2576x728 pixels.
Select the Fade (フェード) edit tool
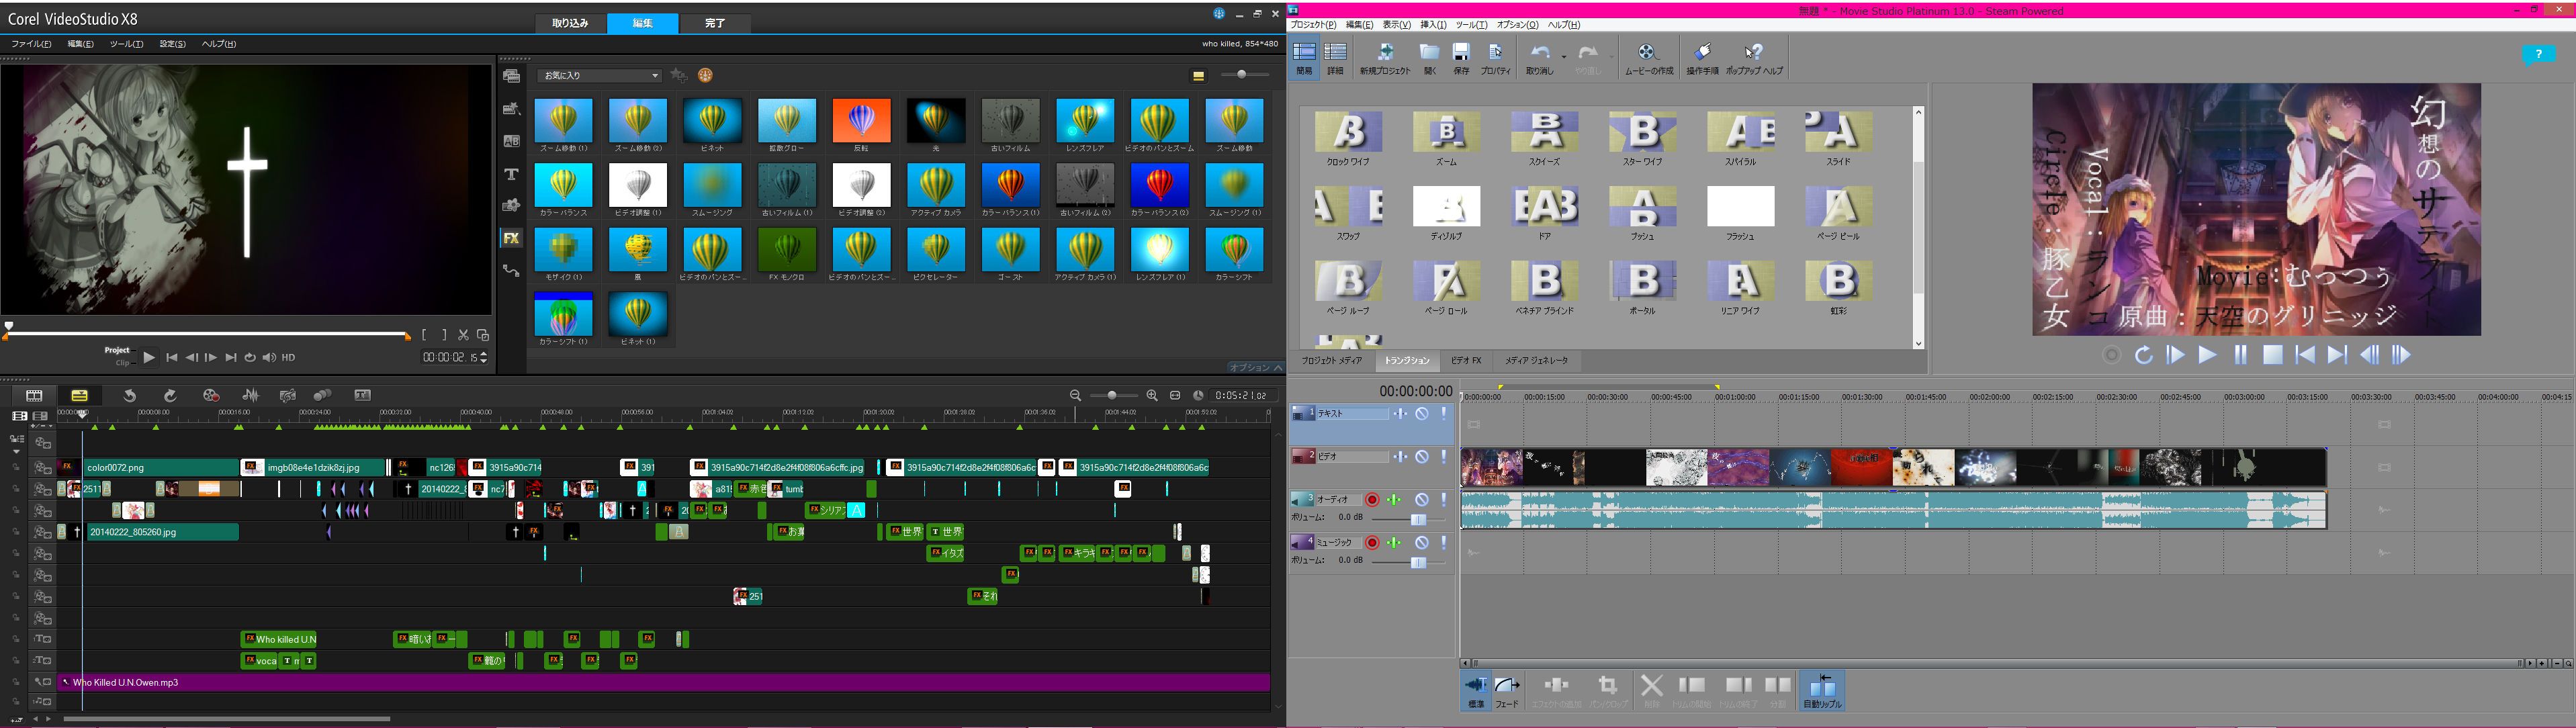click(x=1507, y=690)
